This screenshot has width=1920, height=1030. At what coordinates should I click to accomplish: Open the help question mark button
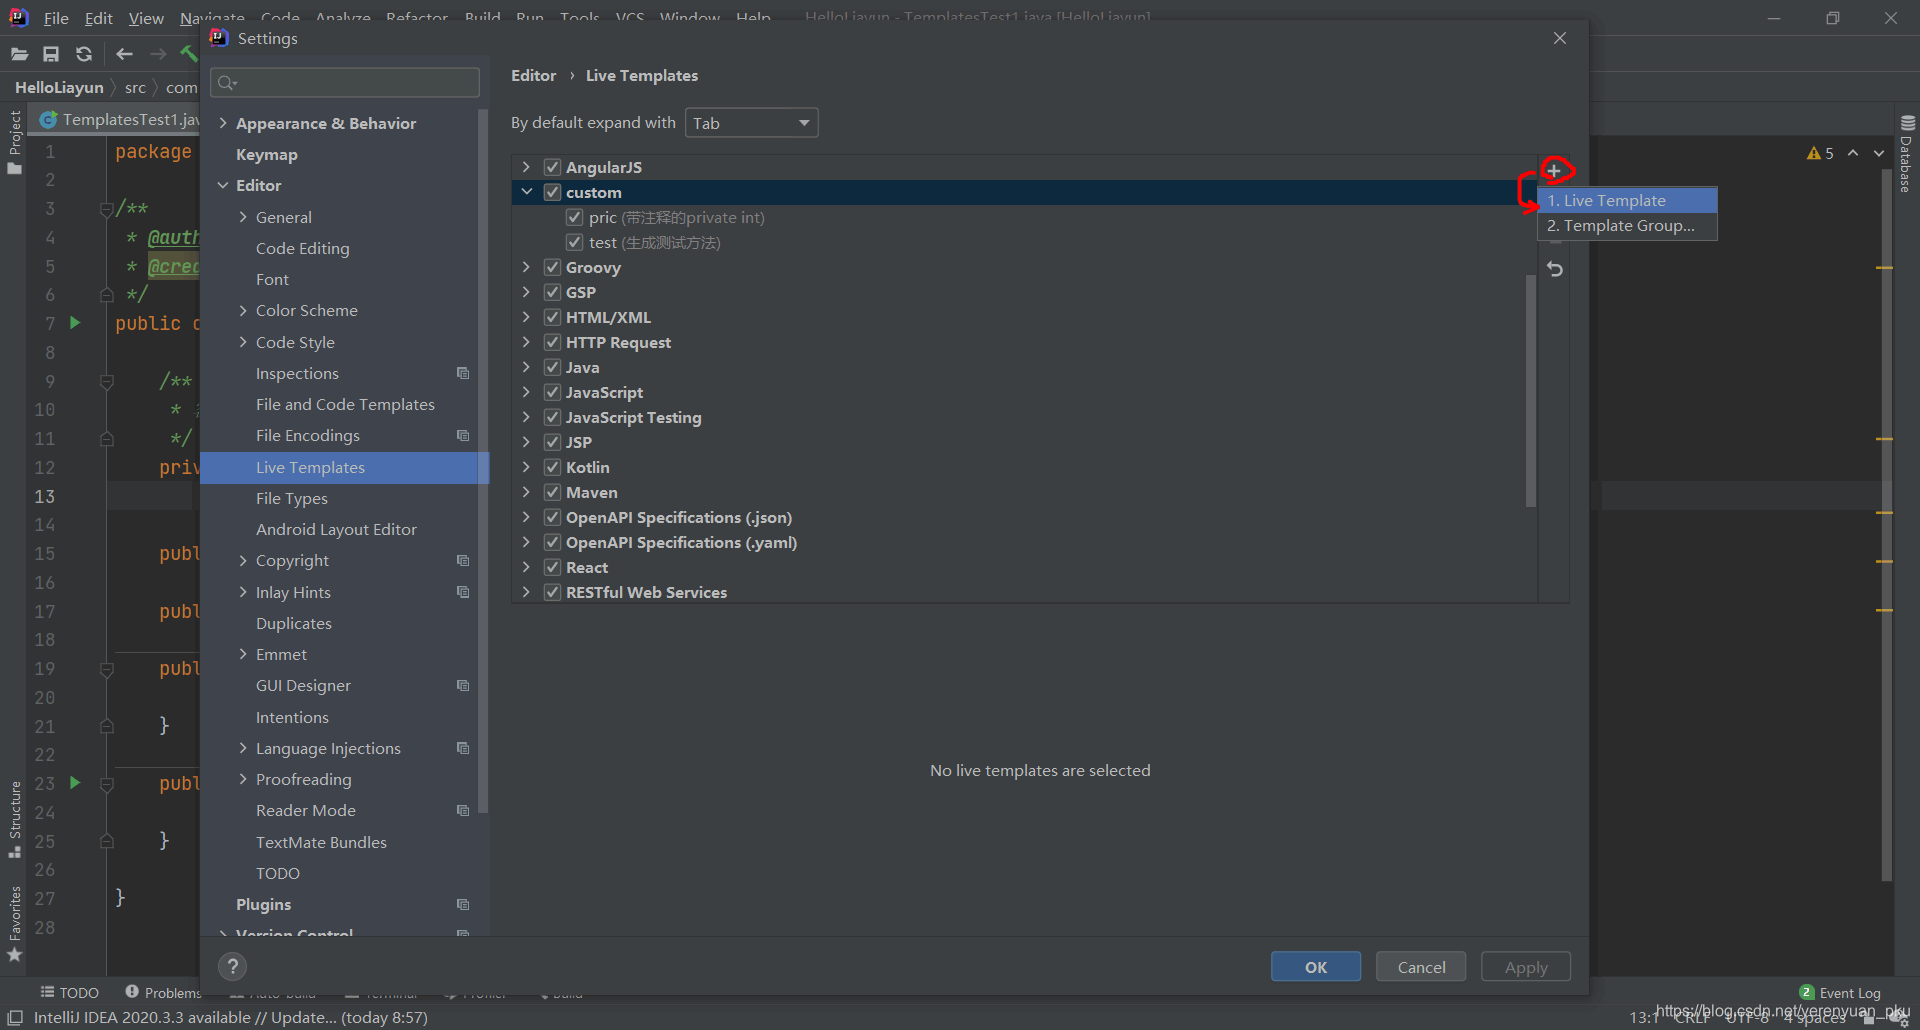click(232, 966)
